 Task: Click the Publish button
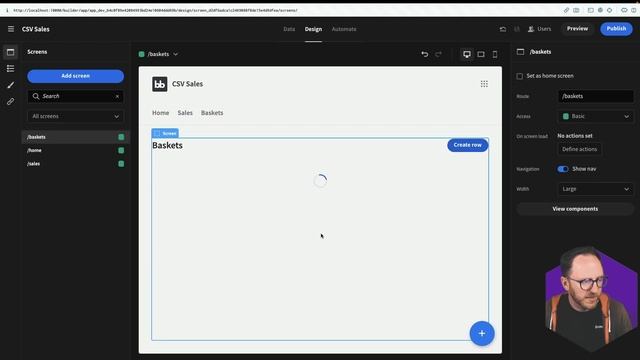coord(616,29)
